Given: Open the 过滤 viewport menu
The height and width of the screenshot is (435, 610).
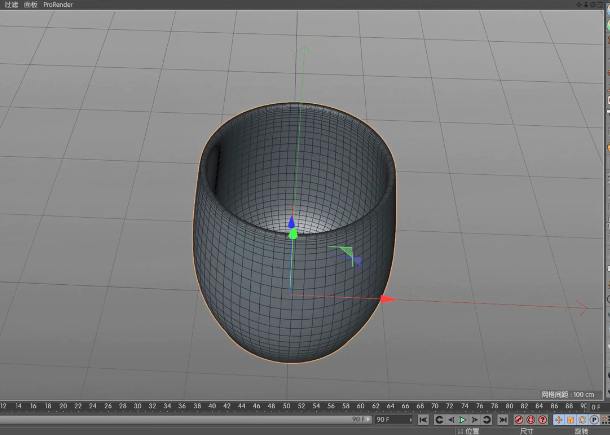Looking at the screenshot, I should pyautogui.click(x=11, y=5).
